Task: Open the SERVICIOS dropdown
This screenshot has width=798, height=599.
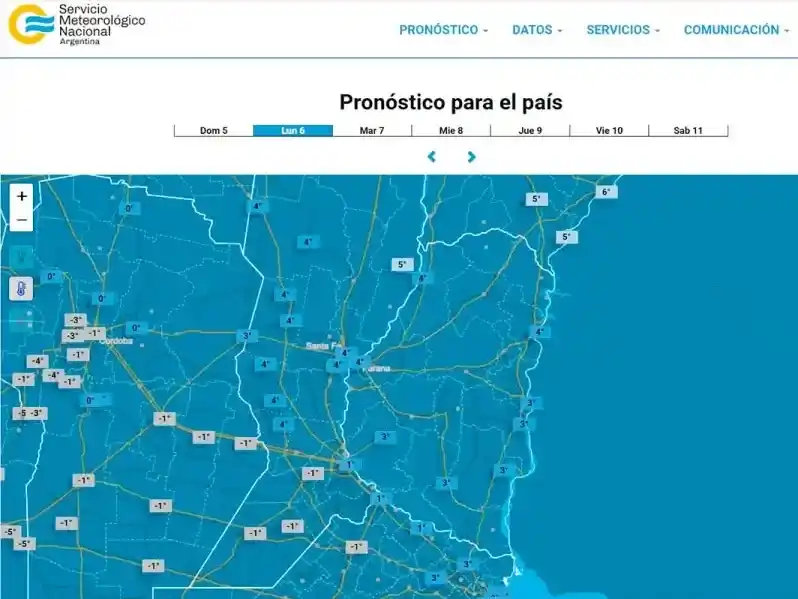Action: [623, 30]
